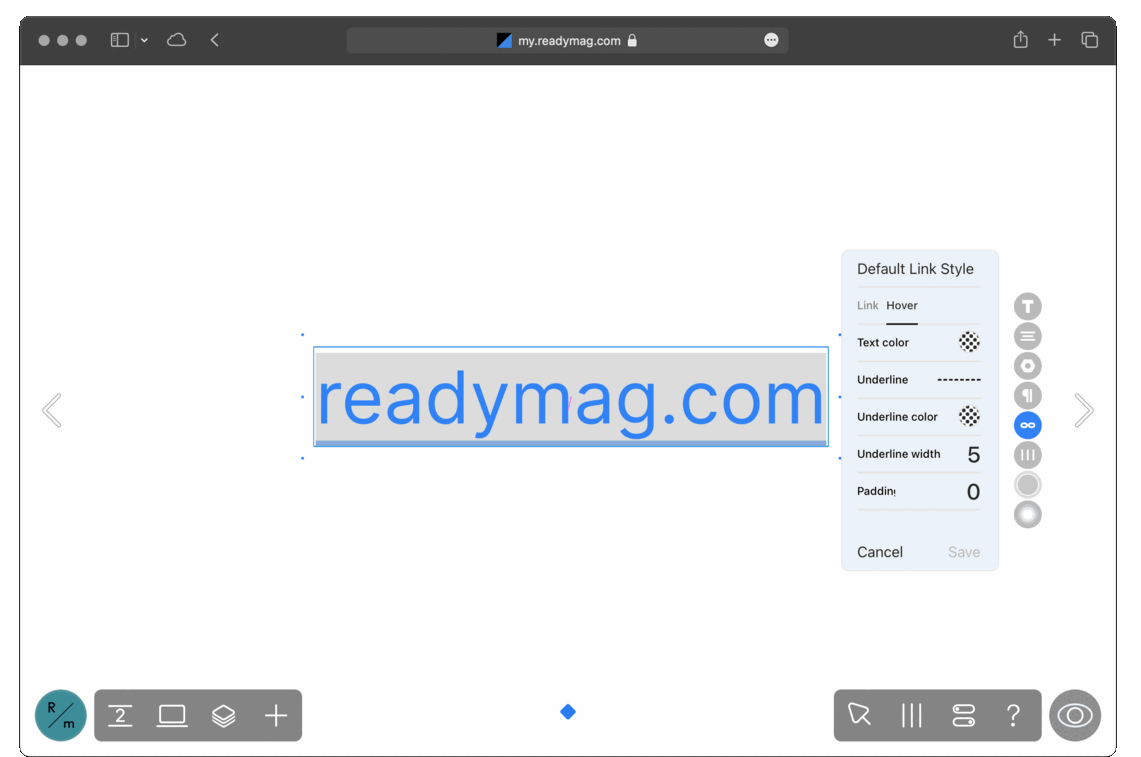
Task: Click the browser back arrow
Action: tap(215, 40)
